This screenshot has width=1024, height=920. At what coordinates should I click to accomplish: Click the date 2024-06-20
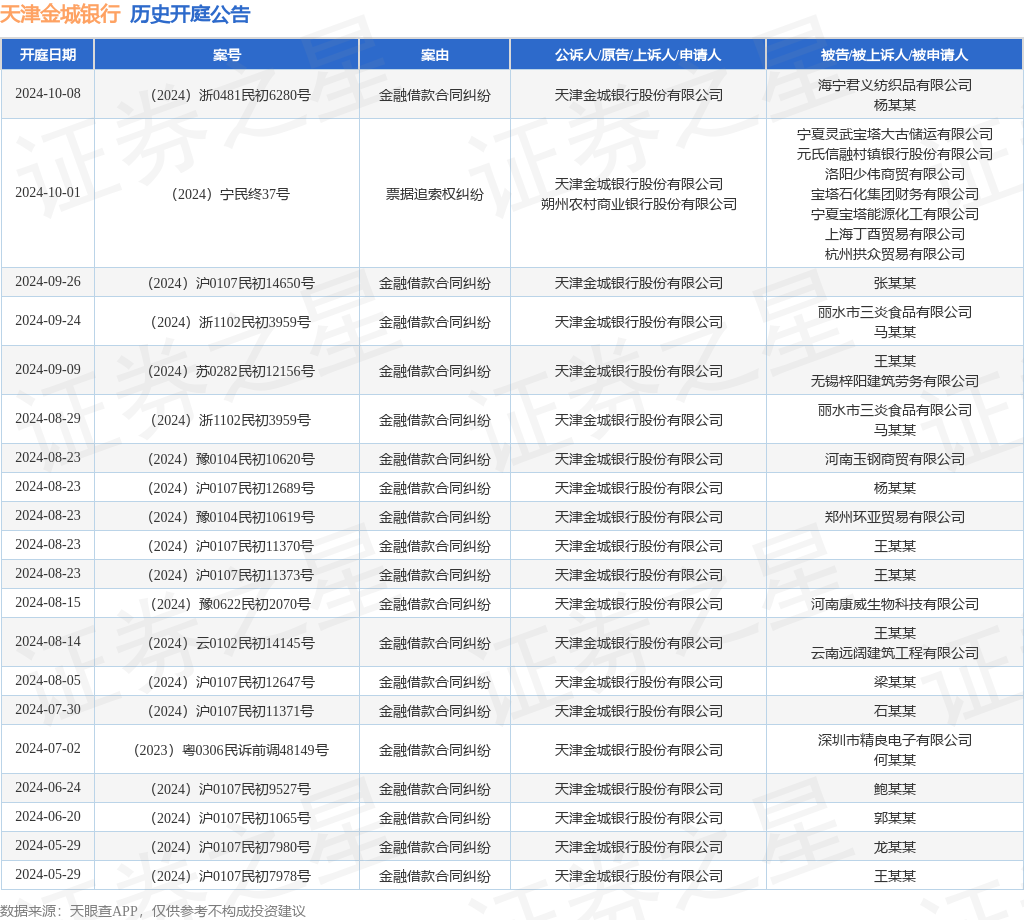coord(48,817)
